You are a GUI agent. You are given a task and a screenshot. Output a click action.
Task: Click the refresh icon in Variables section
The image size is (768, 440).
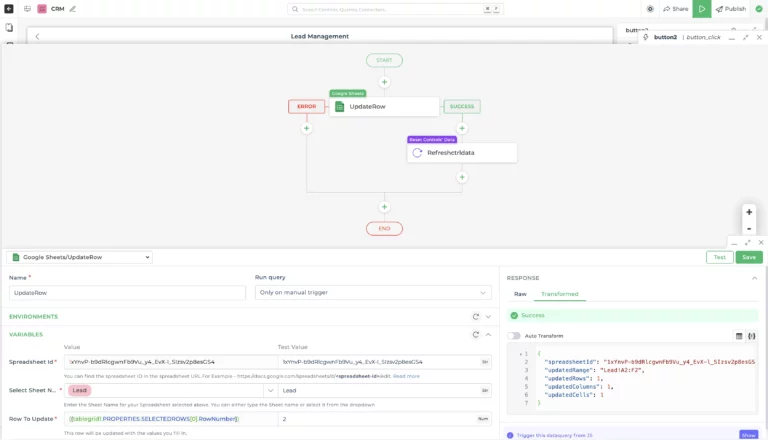tap(476, 334)
